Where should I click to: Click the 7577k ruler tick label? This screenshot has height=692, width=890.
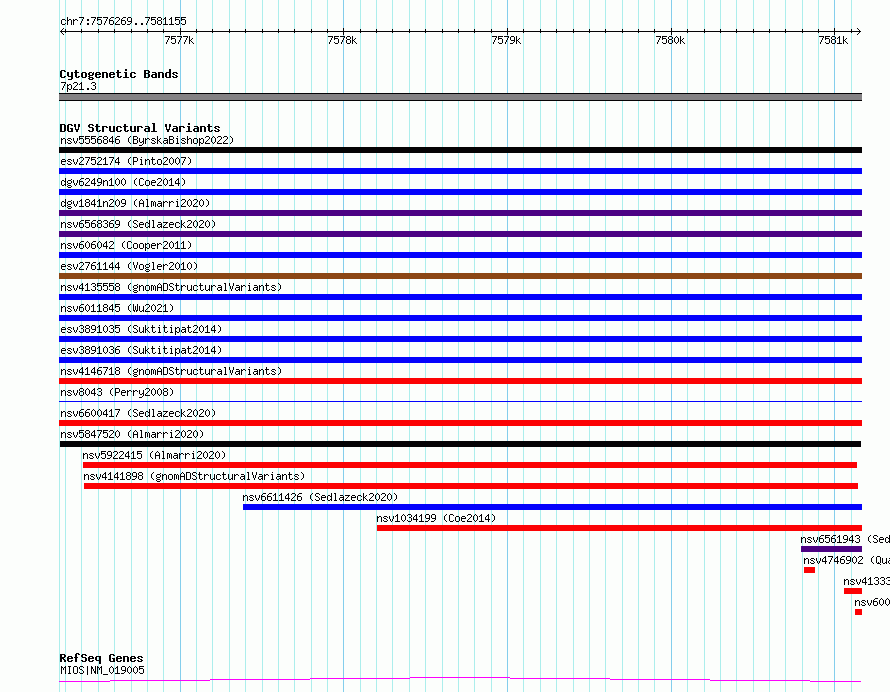pyautogui.click(x=179, y=40)
